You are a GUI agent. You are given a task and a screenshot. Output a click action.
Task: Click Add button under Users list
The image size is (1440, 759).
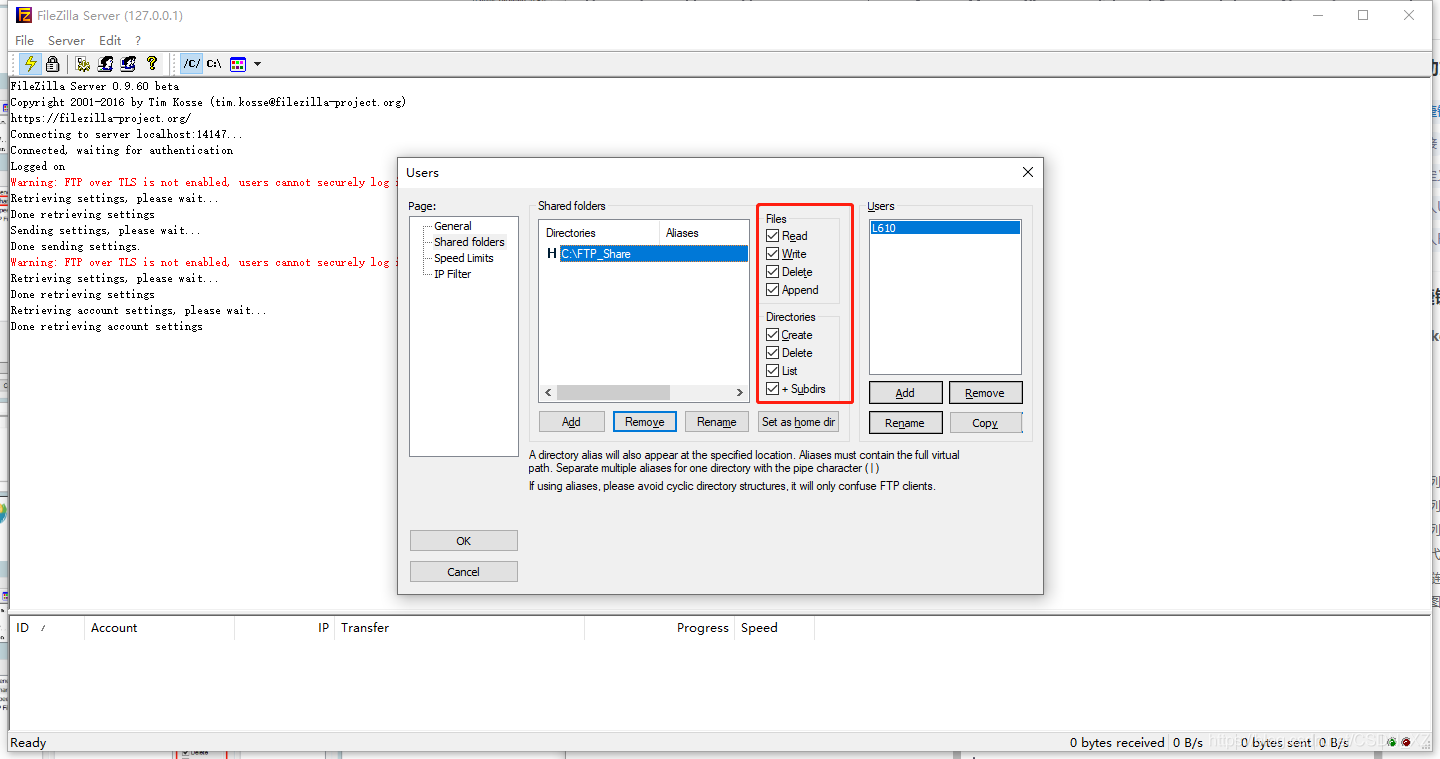[x=906, y=393]
